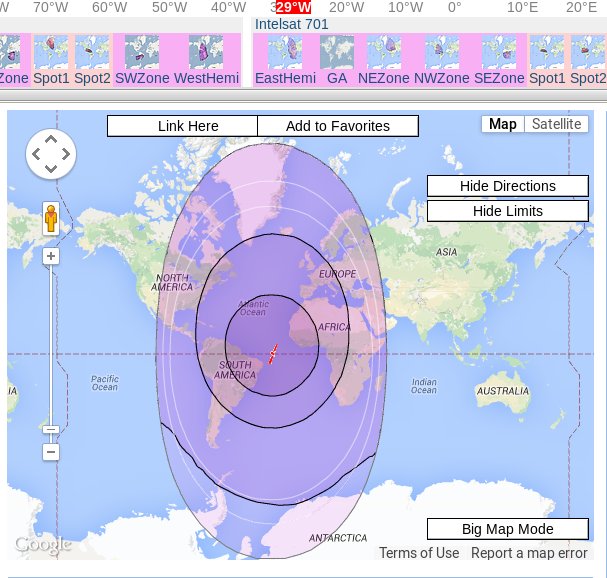Click the AUSTRALIA label on the map
Image resolution: width=607 pixels, height=578 pixels.
pos(502,391)
